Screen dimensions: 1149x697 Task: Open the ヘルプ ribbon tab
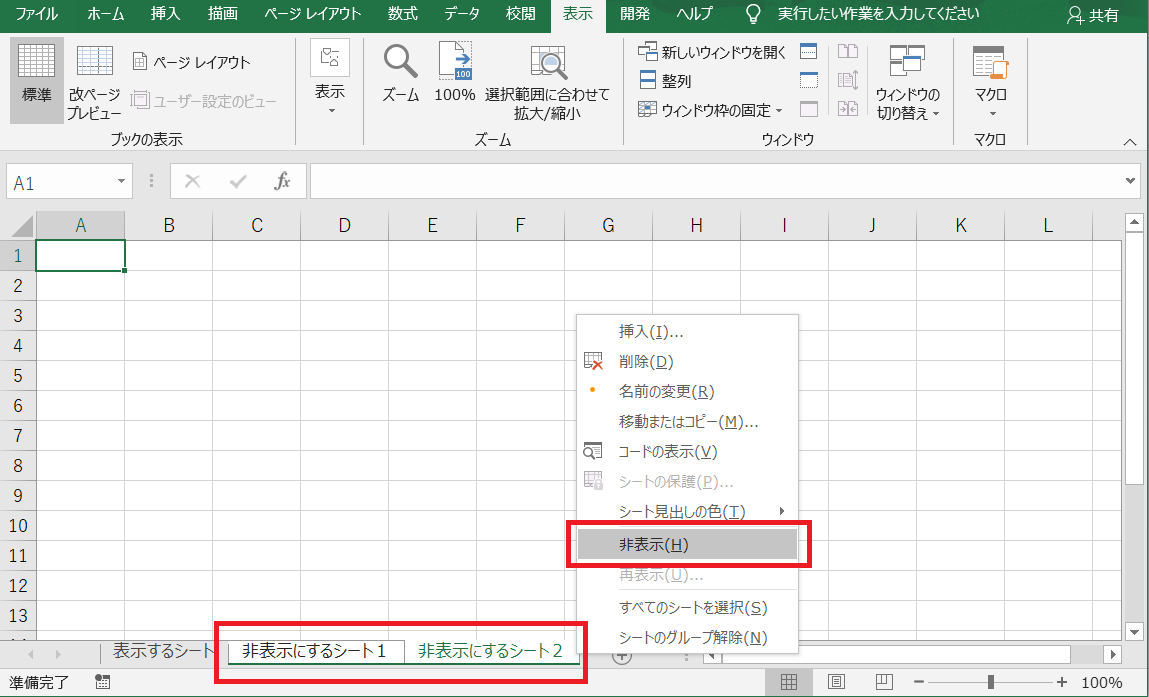(695, 14)
